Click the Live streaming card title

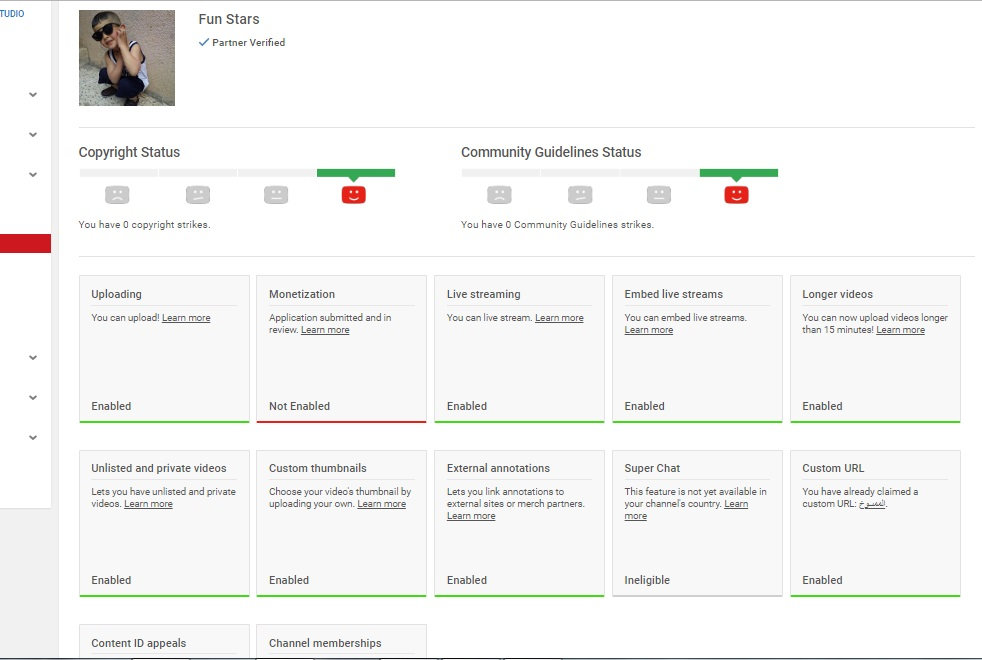click(x=483, y=294)
